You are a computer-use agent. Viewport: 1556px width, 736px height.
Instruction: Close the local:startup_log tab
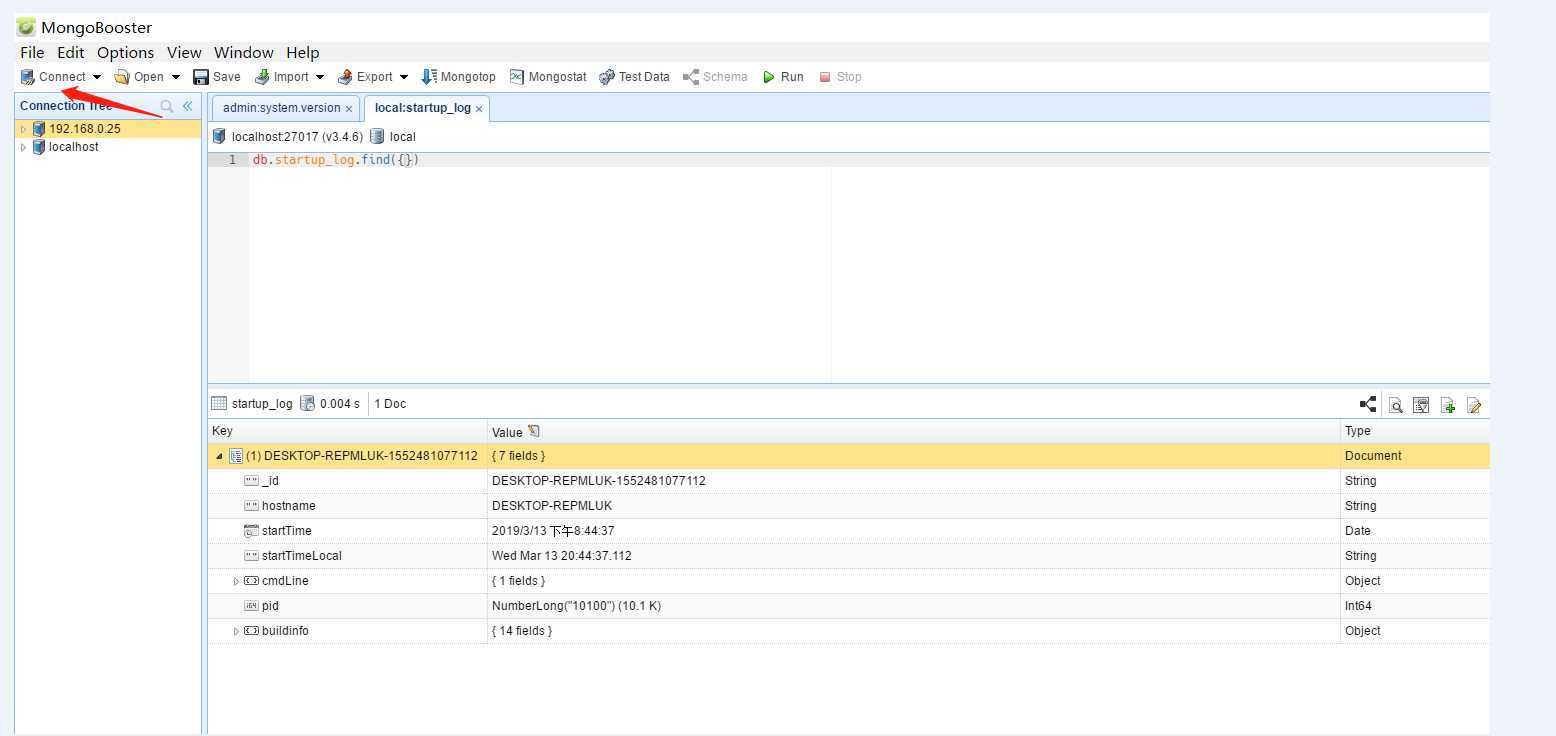[x=479, y=109]
